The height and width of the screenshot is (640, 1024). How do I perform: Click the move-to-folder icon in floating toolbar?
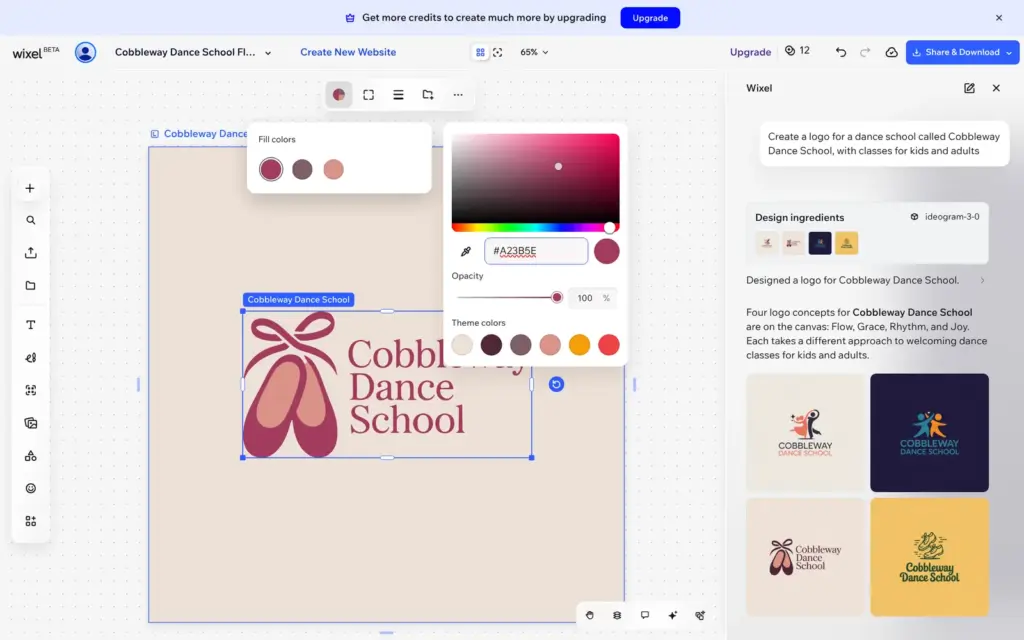pos(428,95)
